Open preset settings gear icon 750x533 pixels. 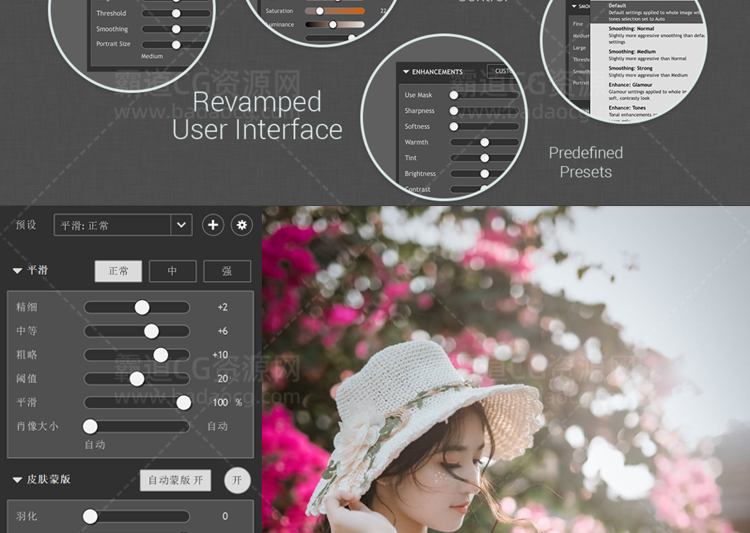[x=242, y=225]
